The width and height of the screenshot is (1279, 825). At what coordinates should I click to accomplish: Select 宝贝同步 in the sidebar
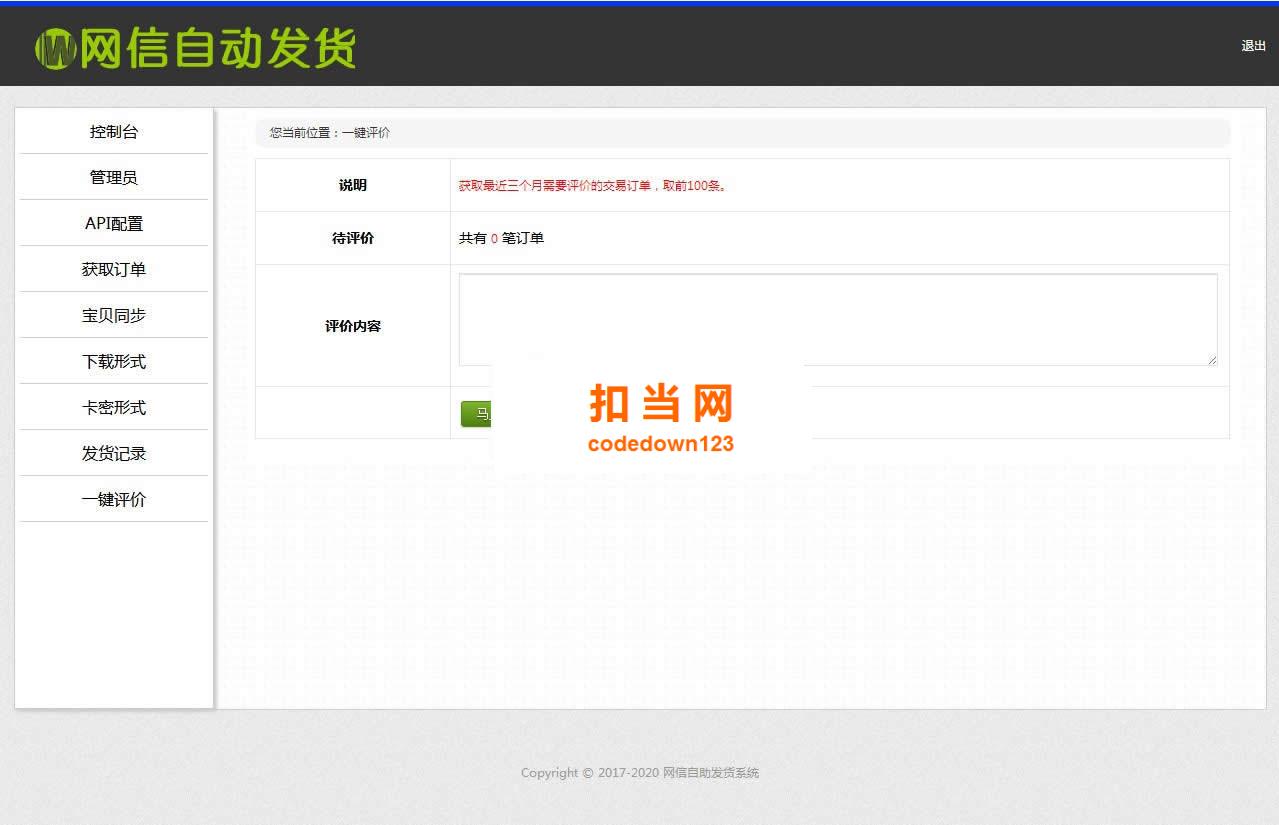point(114,315)
